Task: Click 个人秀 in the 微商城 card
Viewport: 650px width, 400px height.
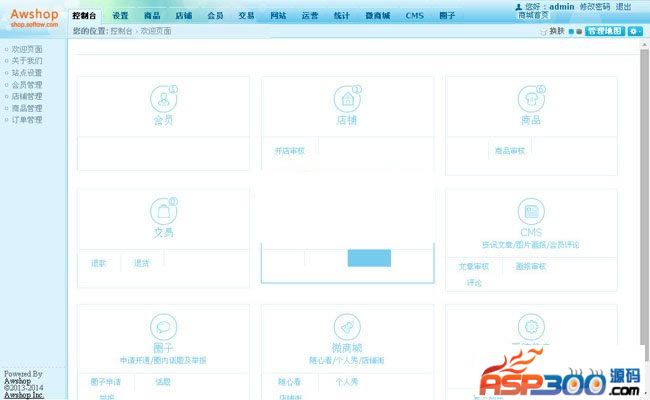Action: pyautogui.click(x=347, y=382)
